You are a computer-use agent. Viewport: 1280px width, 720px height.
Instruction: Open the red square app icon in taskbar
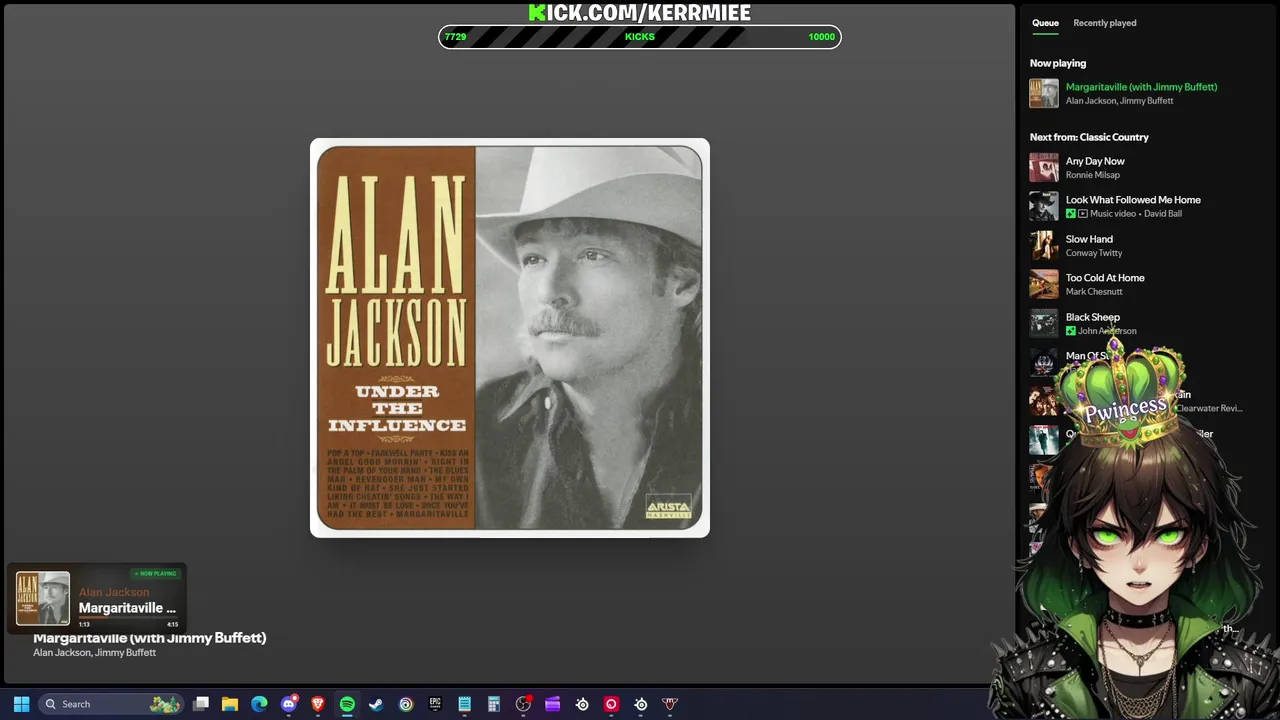(611, 704)
